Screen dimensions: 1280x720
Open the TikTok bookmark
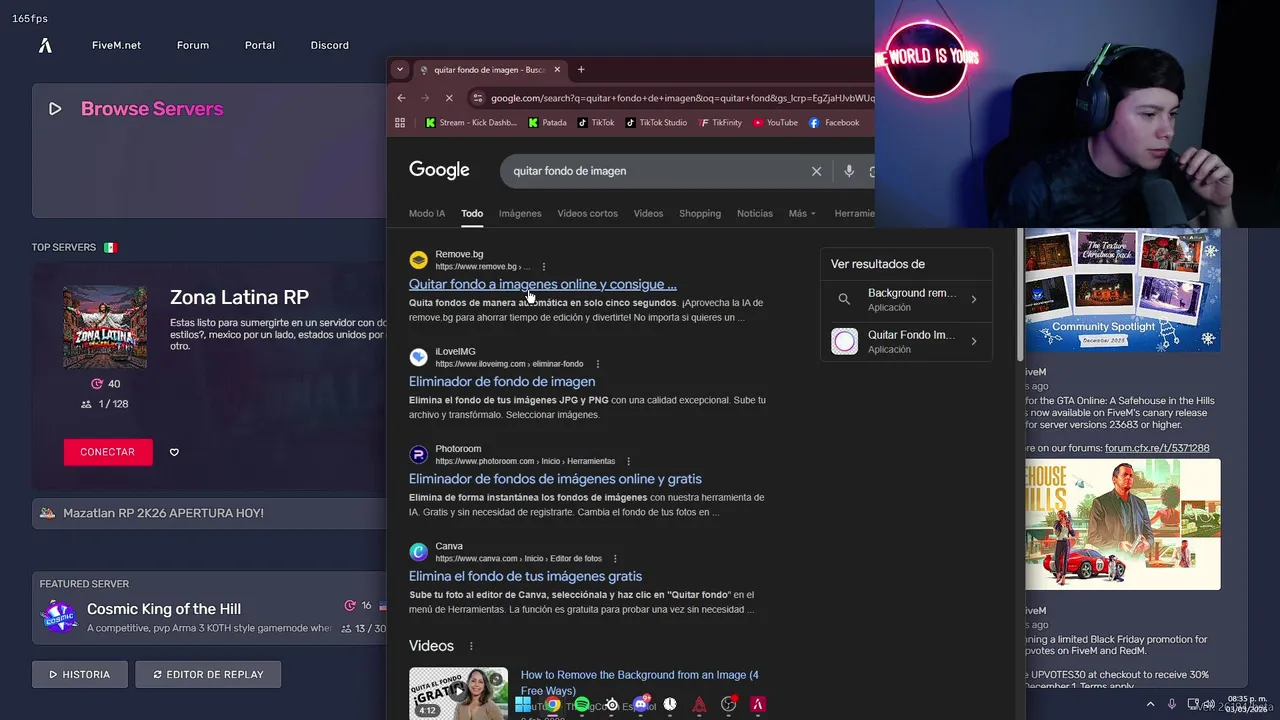pyautogui.click(x=595, y=123)
